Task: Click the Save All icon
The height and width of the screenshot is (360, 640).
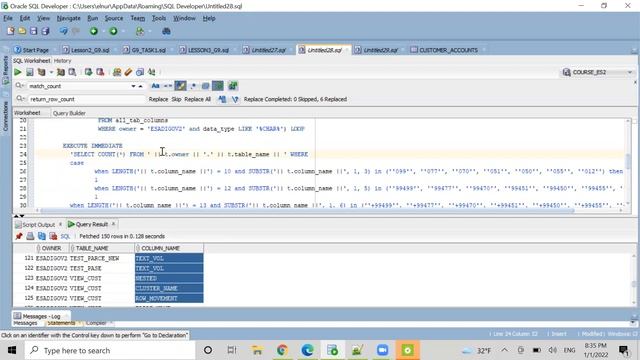Action: tap(45, 31)
